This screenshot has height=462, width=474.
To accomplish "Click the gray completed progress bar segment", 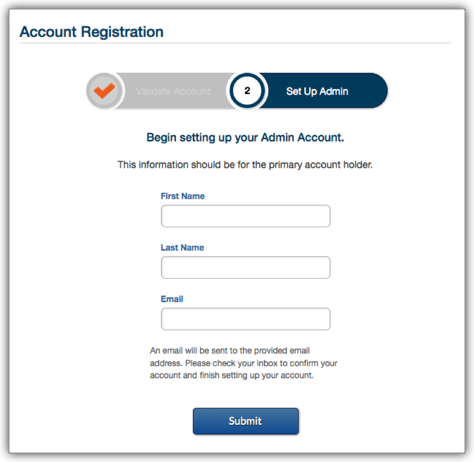I will pos(173,91).
